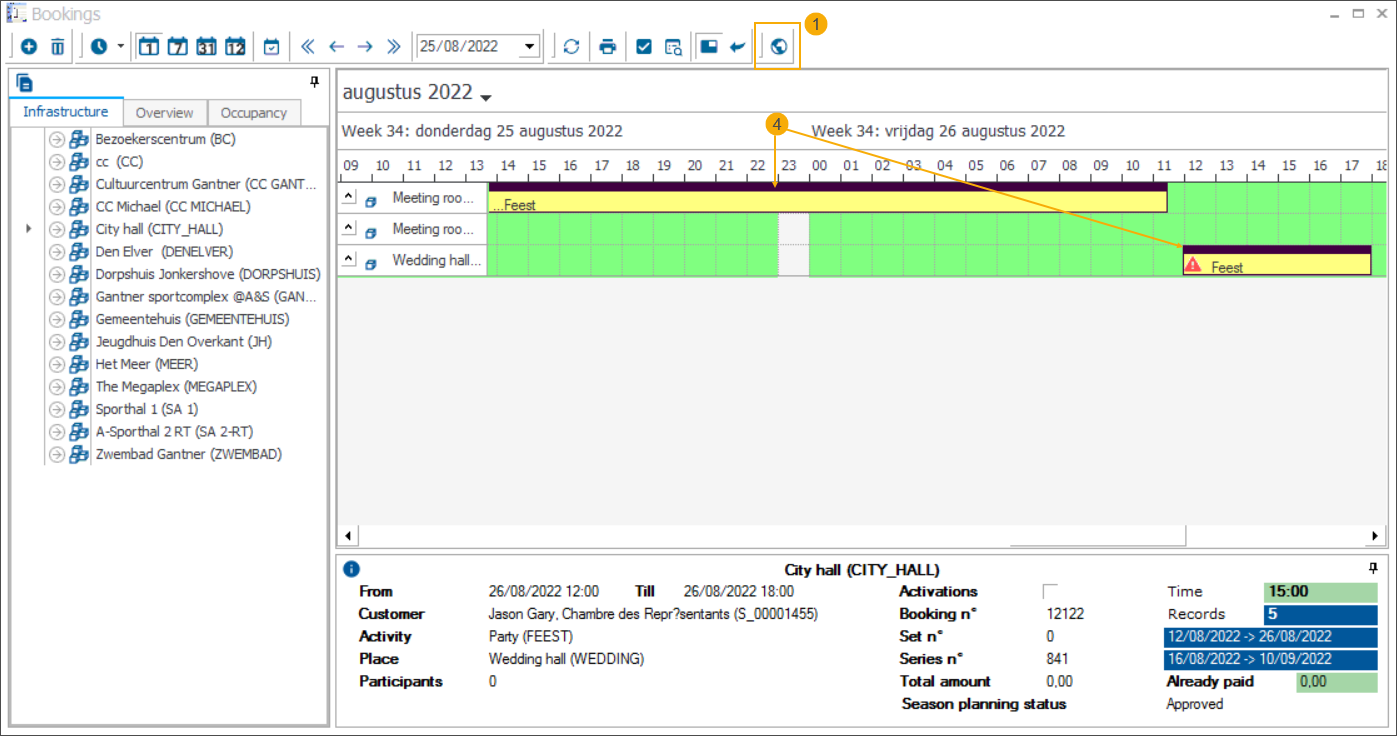
Task: Select Sporthal 1 (SA 1) item
Action: coord(146,409)
